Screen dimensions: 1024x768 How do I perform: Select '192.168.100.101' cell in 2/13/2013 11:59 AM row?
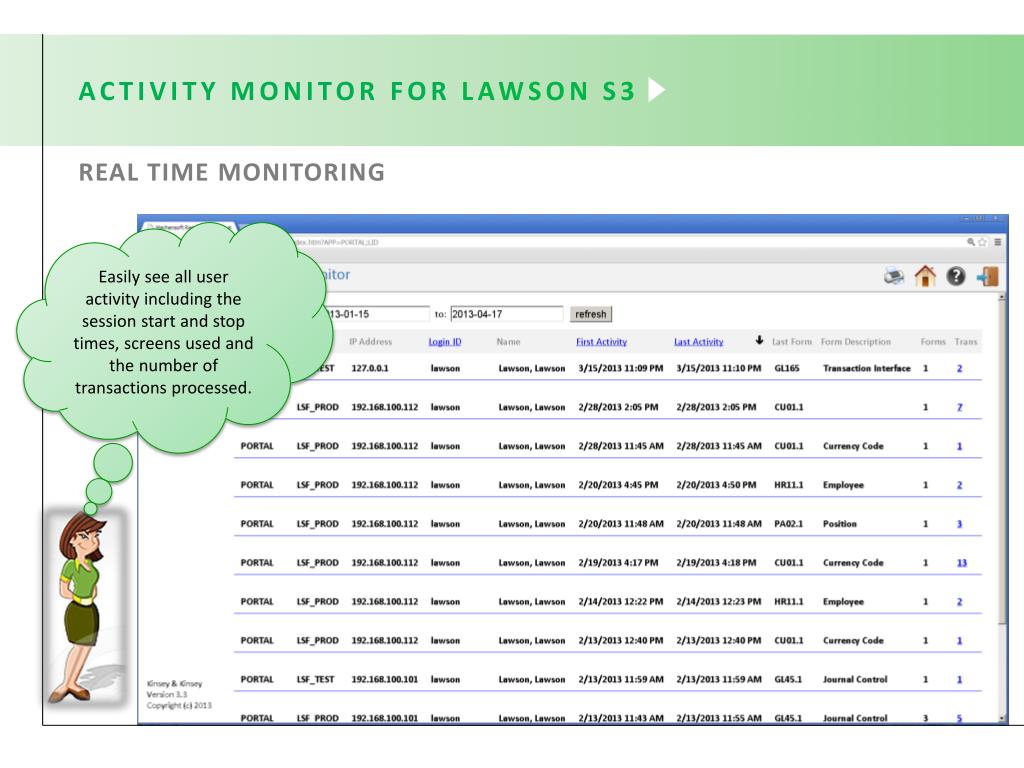point(385,679)
